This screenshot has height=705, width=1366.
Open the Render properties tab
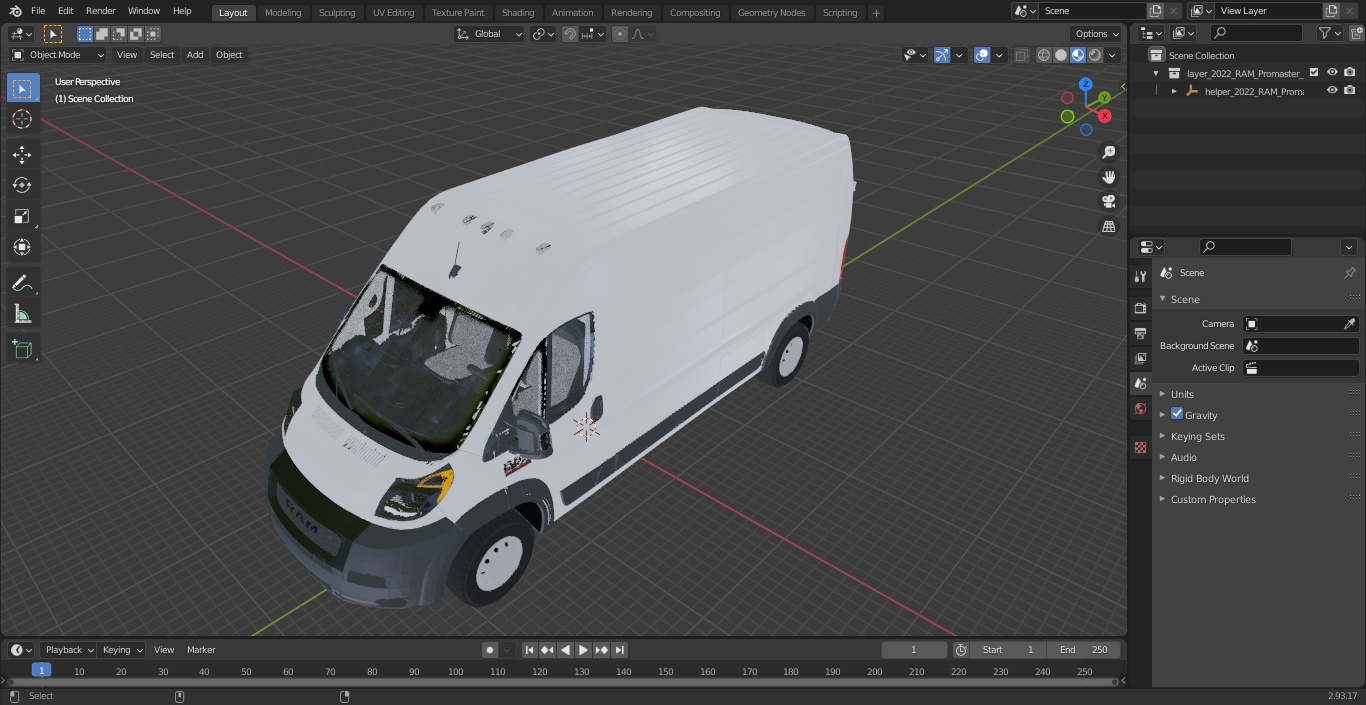click(1140, 308)
